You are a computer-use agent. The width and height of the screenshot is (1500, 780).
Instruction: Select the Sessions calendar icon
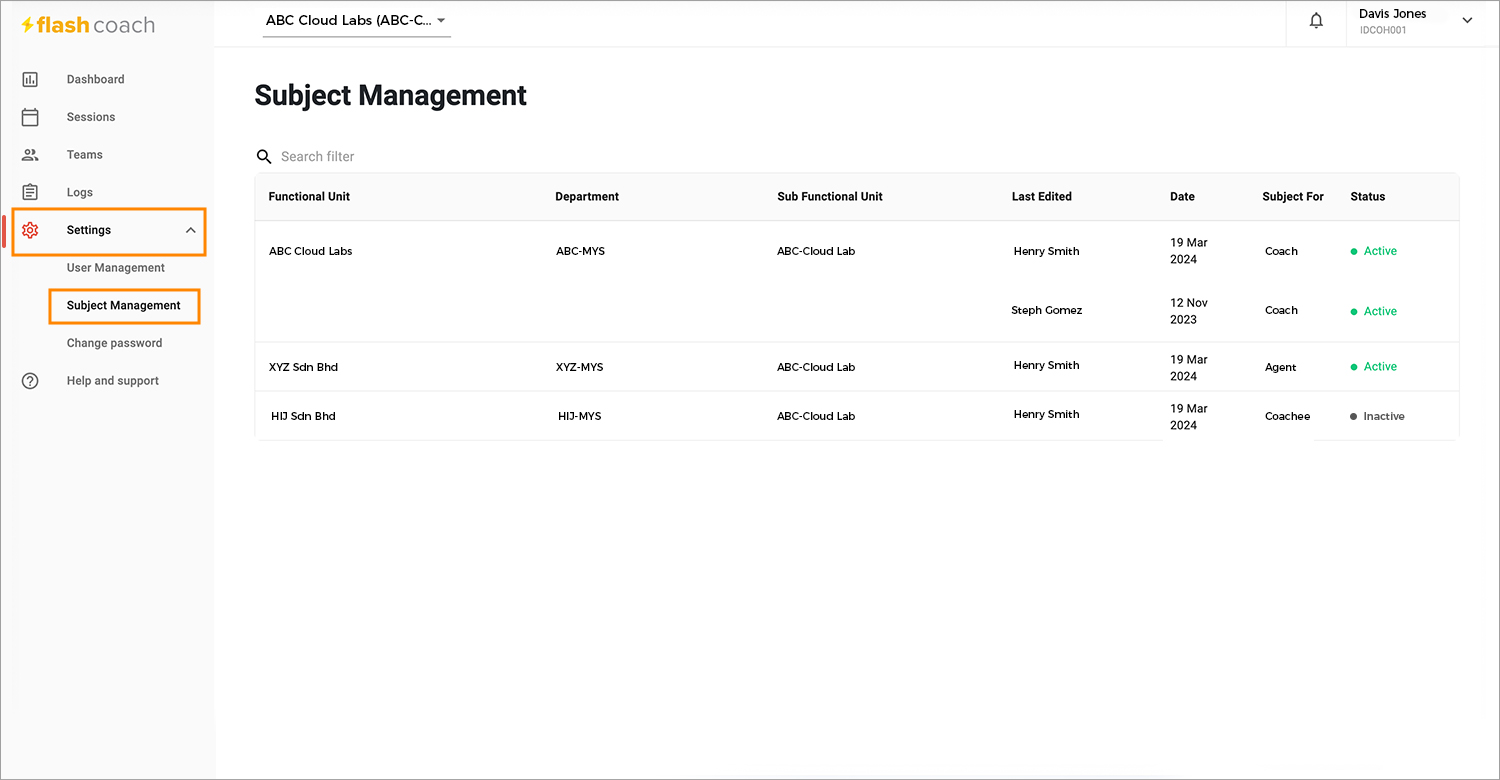point(30,117)
